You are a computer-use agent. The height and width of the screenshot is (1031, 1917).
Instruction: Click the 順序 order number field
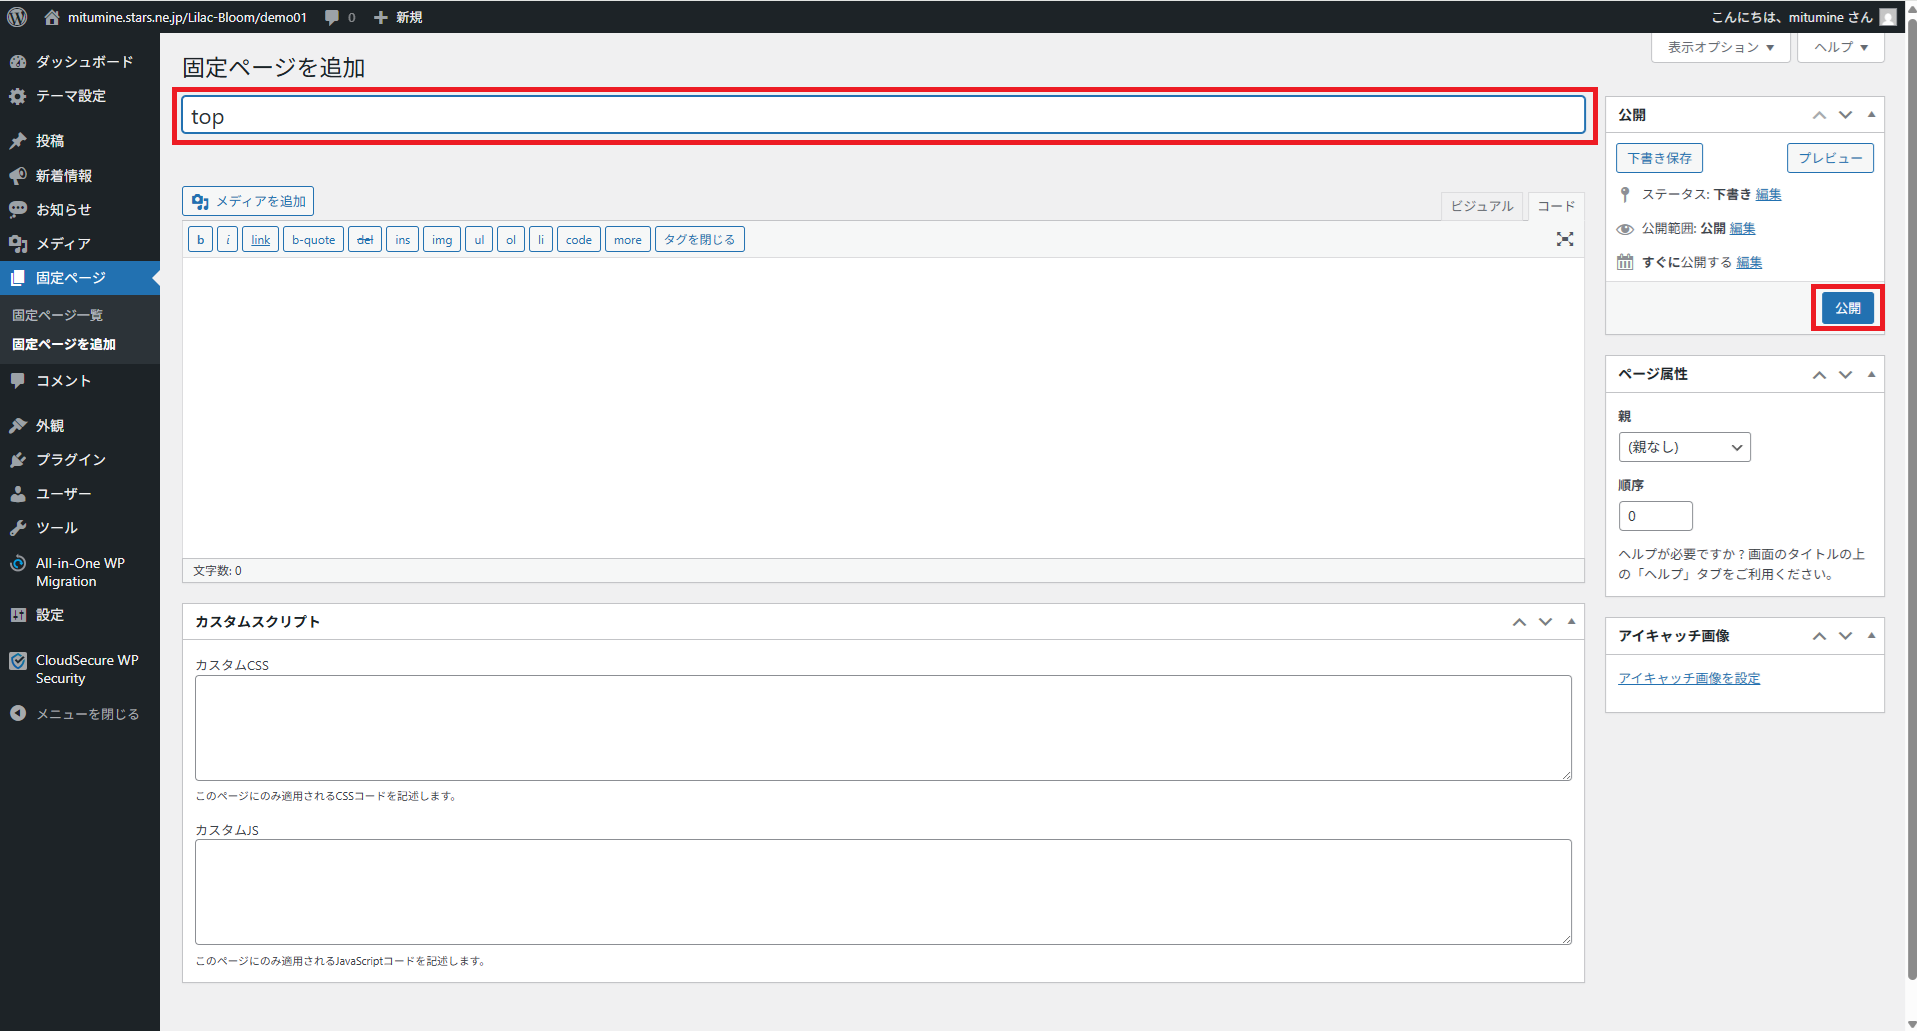(1655, 516)
